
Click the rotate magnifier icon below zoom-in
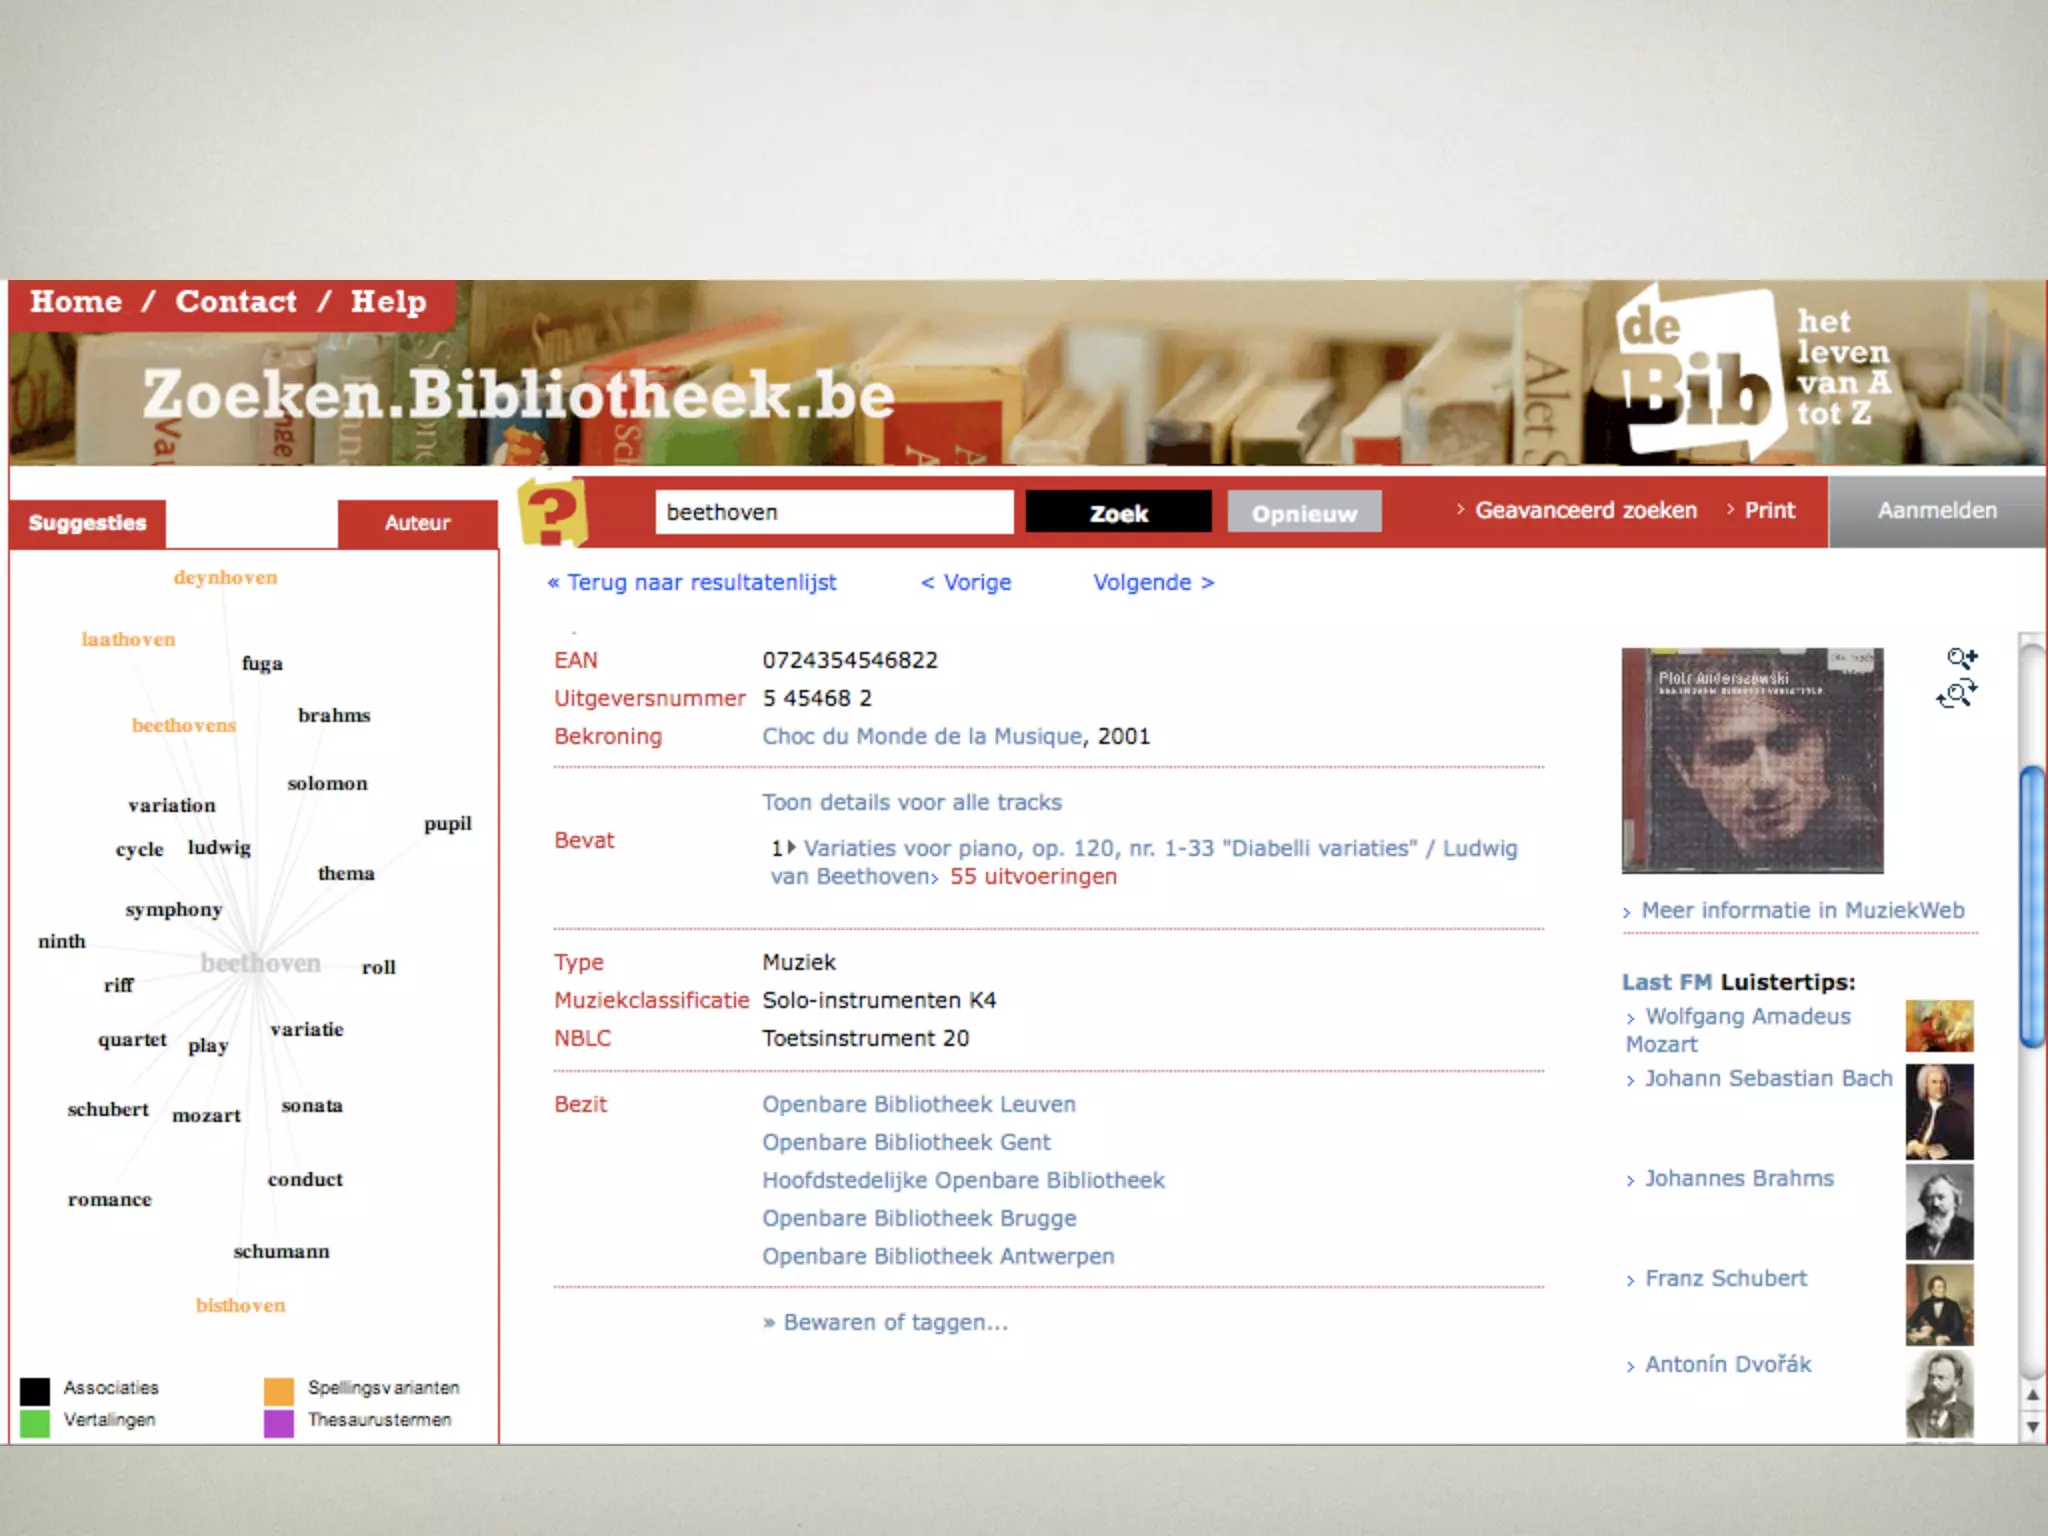click(x=1957, y=694)
